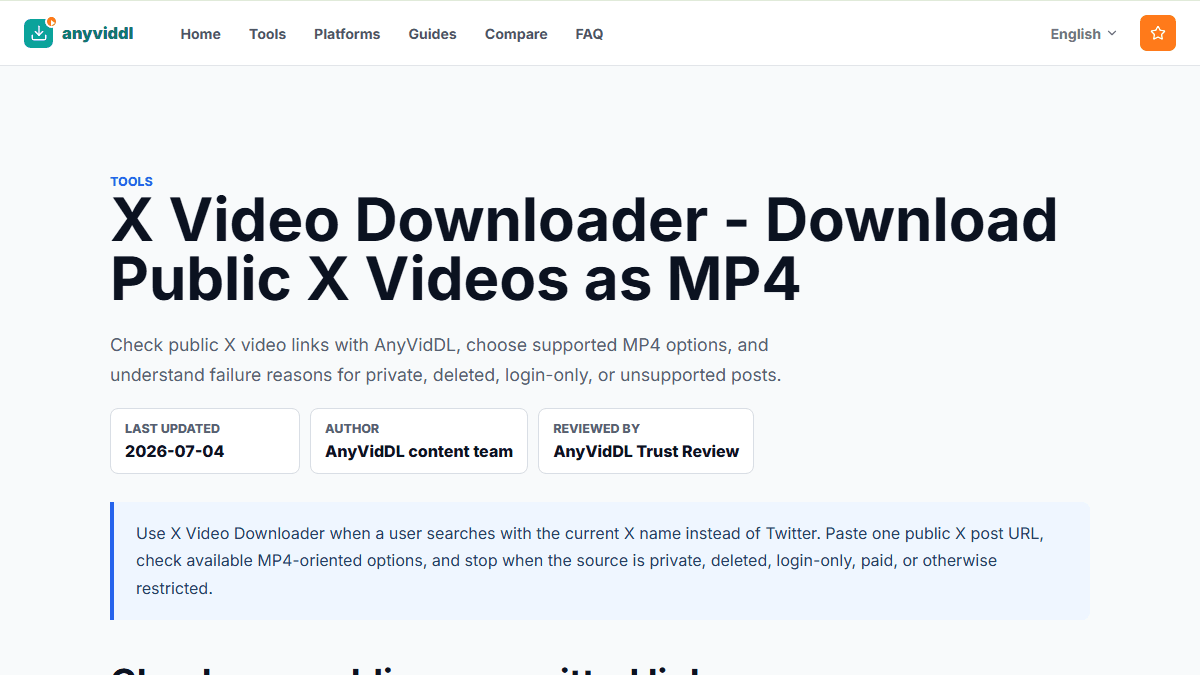Click the X Video Downloader main heading
The image size is (1200, 675).
(x=584, y=250)
